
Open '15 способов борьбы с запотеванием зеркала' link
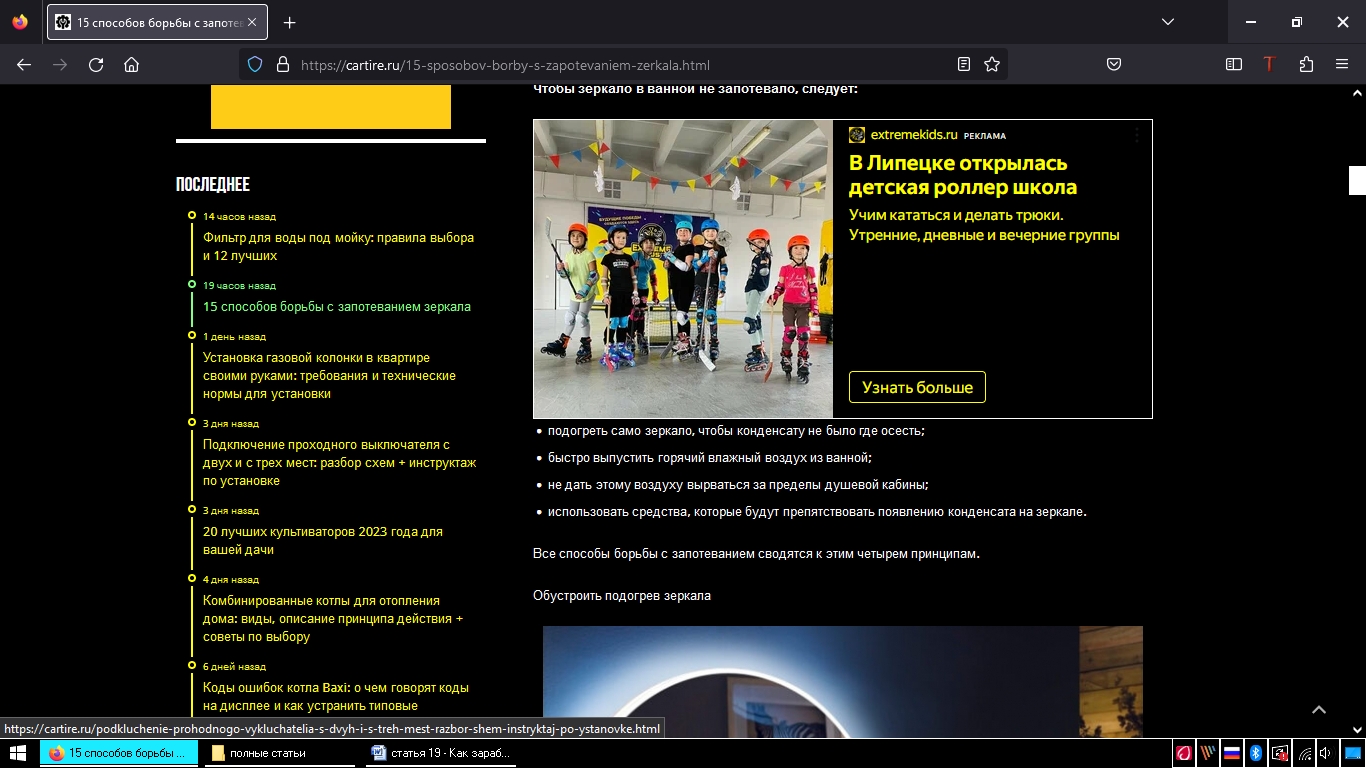pos(337,307)
